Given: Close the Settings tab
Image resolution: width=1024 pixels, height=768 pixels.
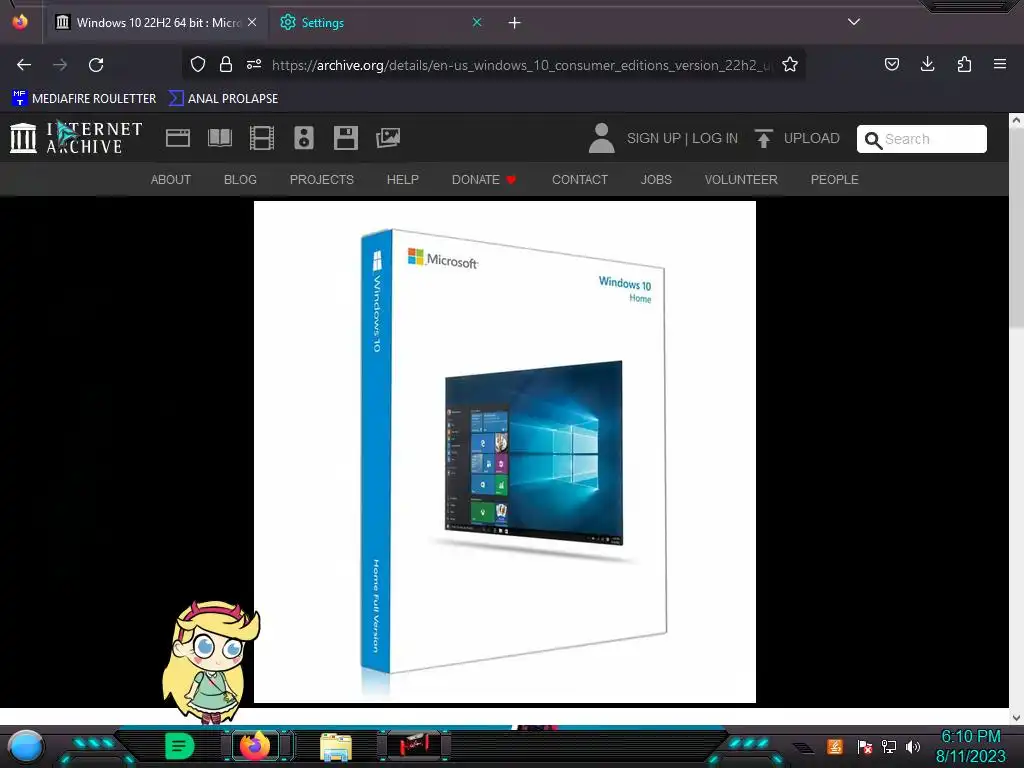Looking at the screenshot, I should (x=477, y=22).
